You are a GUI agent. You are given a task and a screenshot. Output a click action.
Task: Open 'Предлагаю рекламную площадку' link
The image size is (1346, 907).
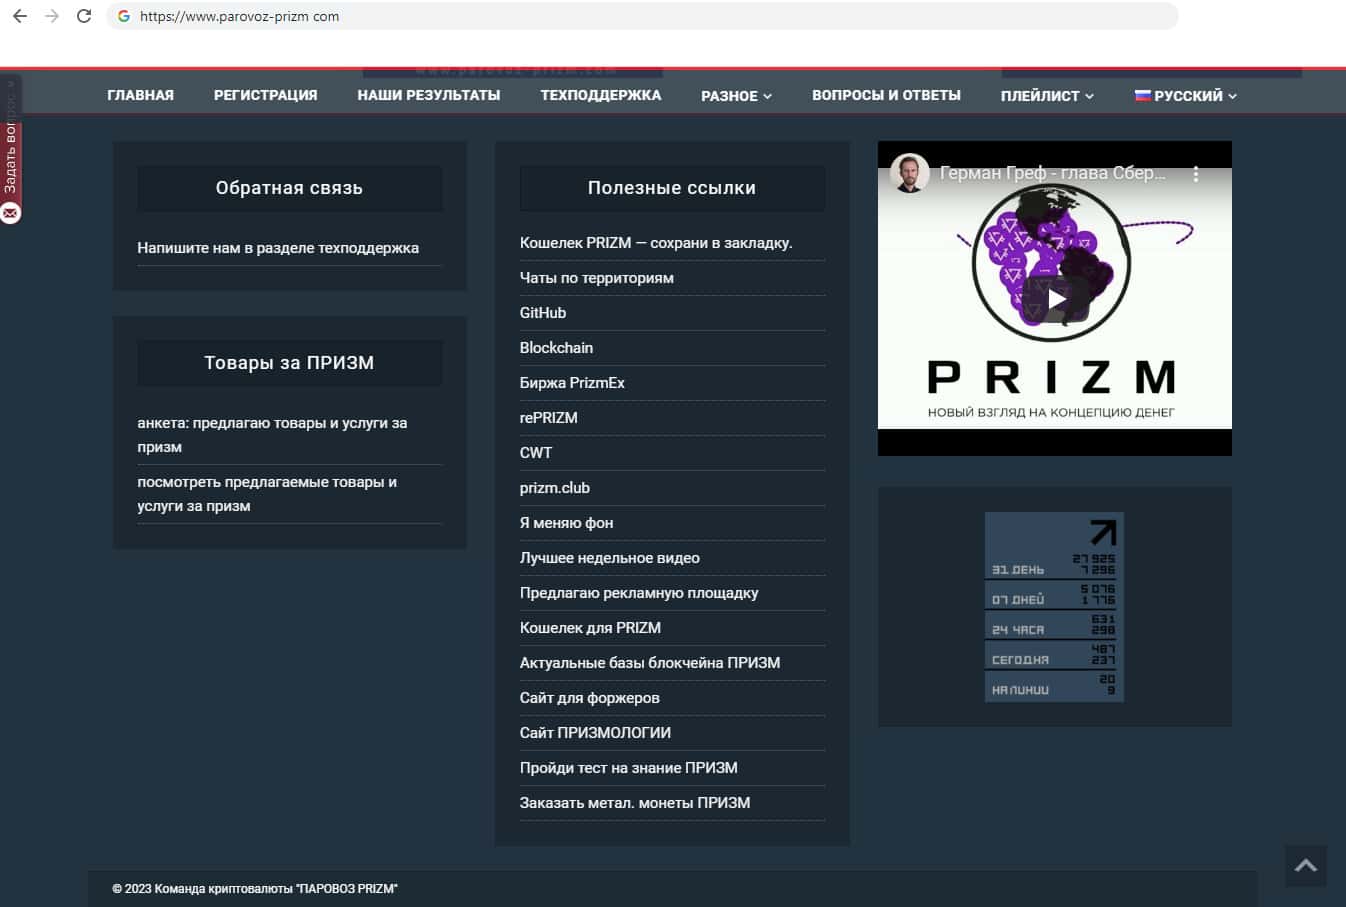[x=639, y=593]
